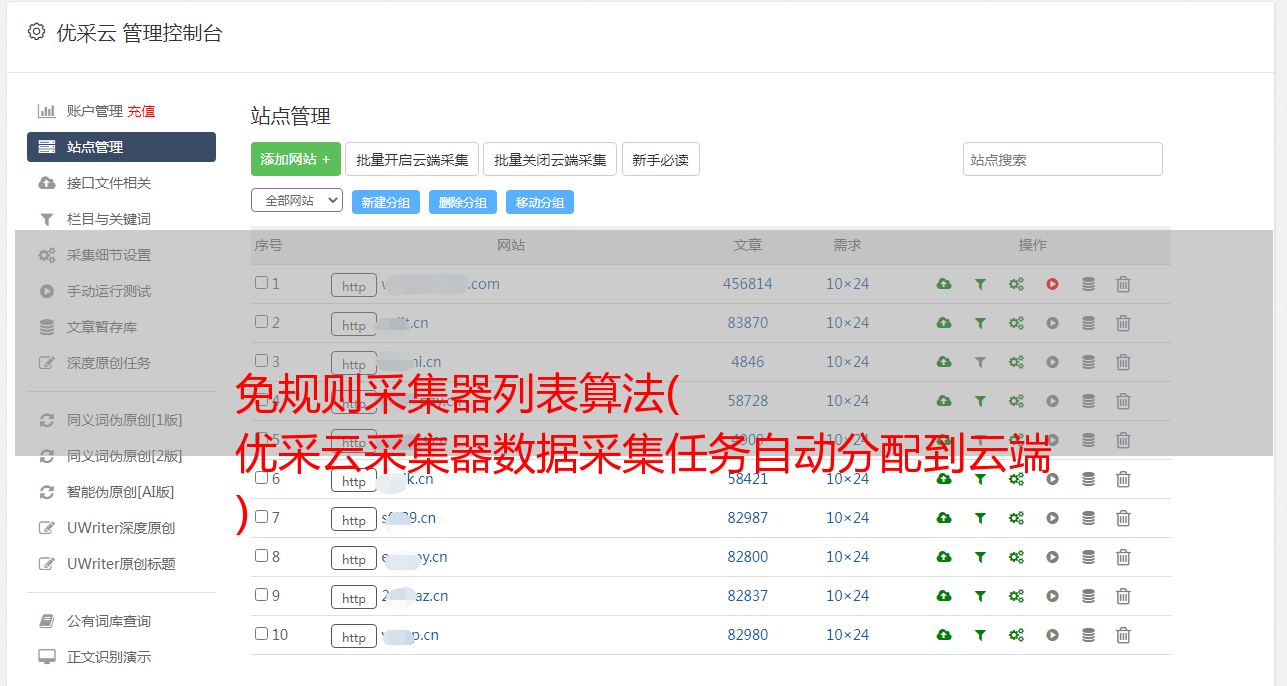The height and width of the screenshot is (686, 1287).
Task: Click the 新建分组 button
Action: (x=386, y=202)
